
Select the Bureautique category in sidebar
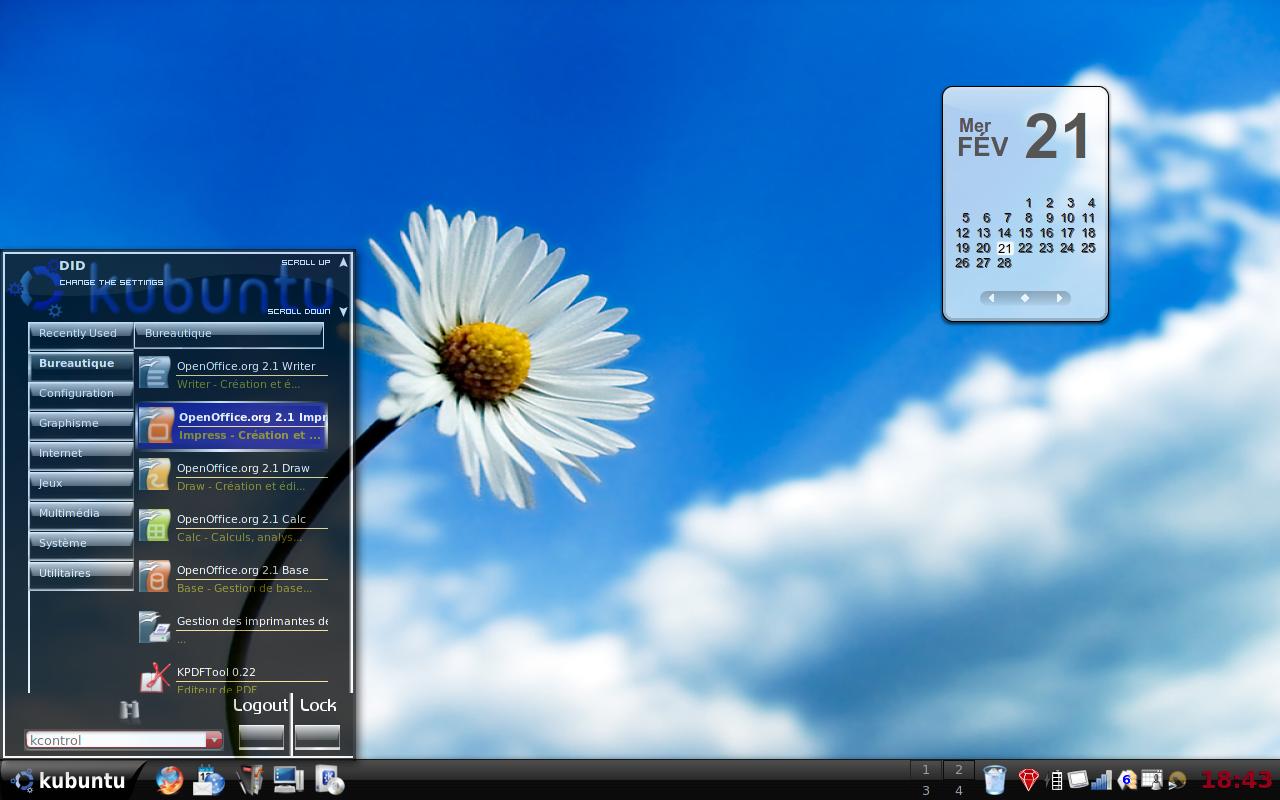(80, 364)
